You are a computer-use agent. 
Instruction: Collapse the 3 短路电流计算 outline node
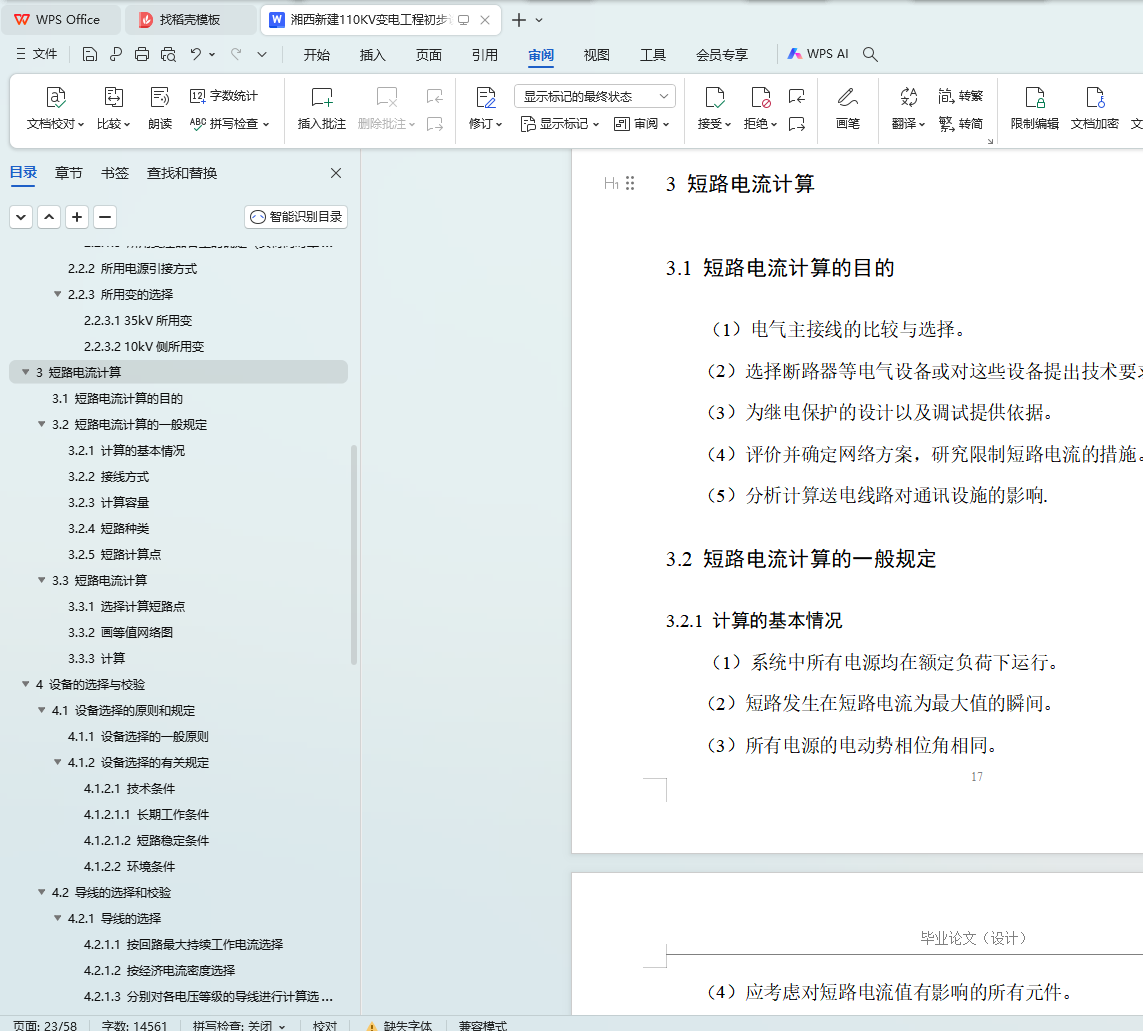click(26, 372)
